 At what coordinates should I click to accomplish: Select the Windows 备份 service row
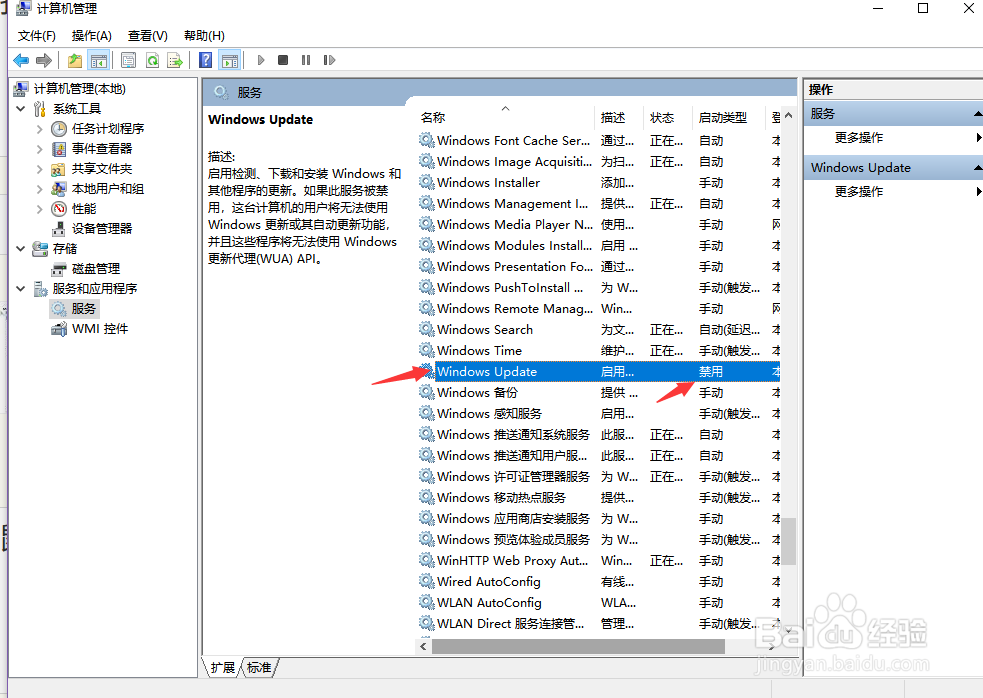pyautogui.click(x=599, y=393)
